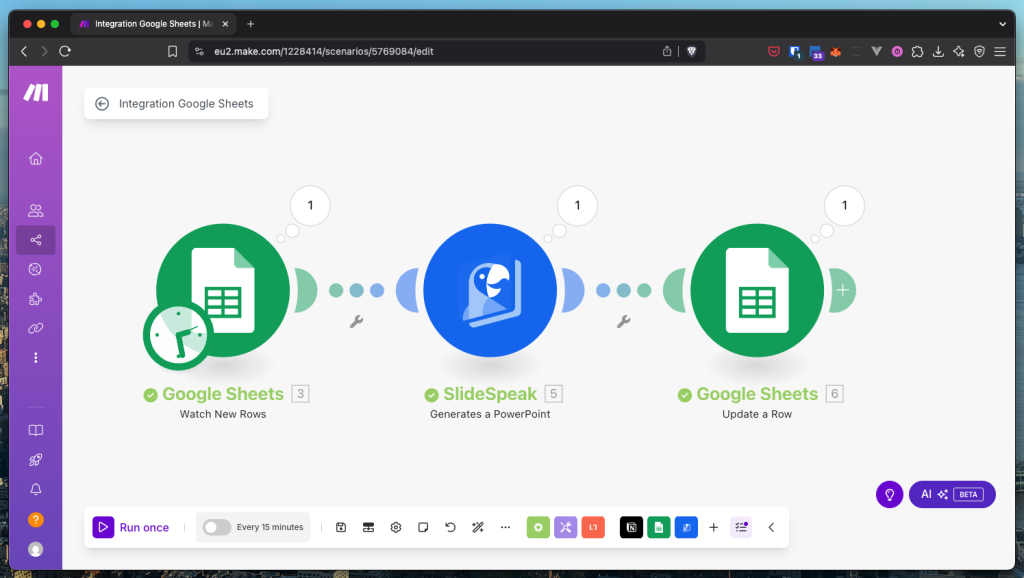Click the Notion favorite app icon

632,527
